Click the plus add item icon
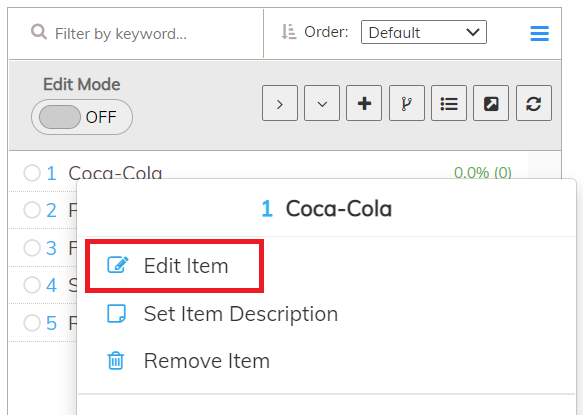583x415 pixels. click(364, 103)
